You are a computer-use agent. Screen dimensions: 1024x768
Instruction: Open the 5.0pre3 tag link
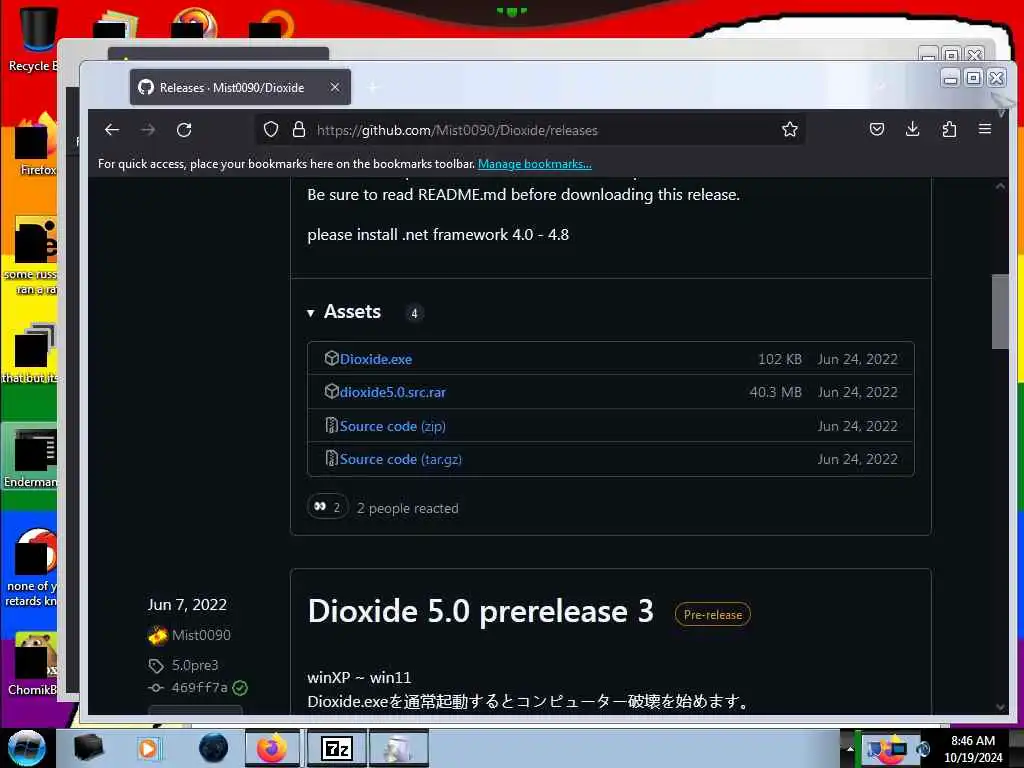(195, 665)
